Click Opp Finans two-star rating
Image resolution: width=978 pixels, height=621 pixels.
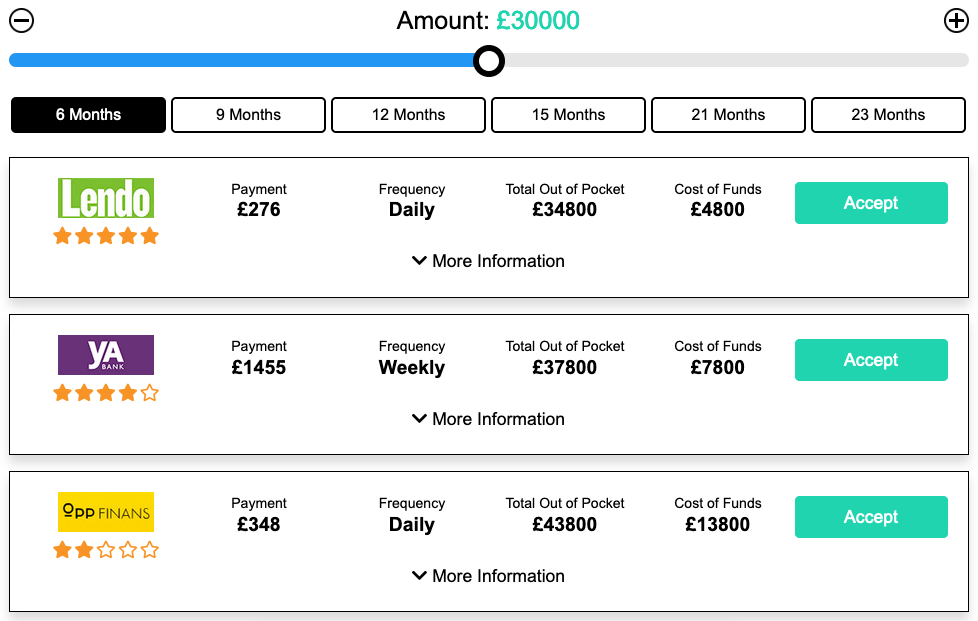[x=106, y=550]
